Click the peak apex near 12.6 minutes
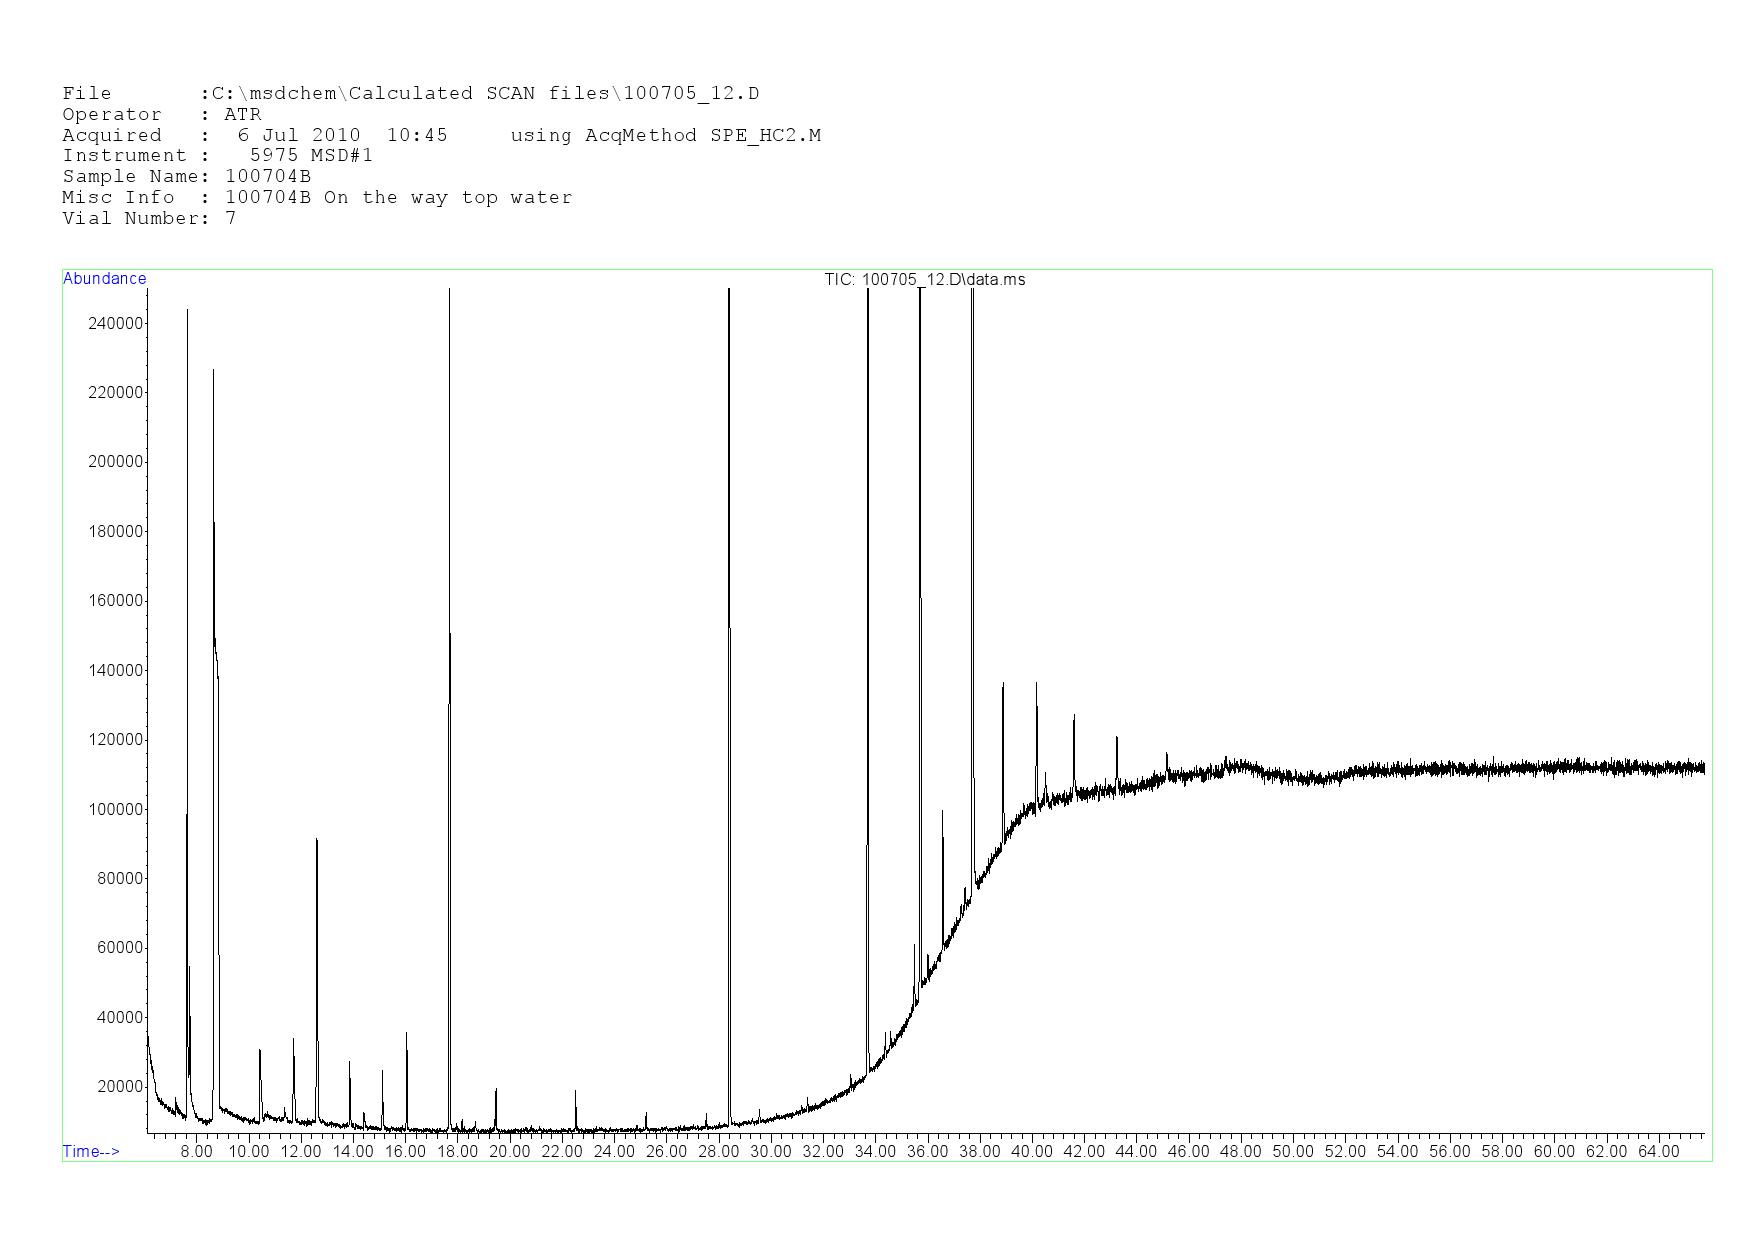This screenshot has width=1754, height=1240. point(317,840)
